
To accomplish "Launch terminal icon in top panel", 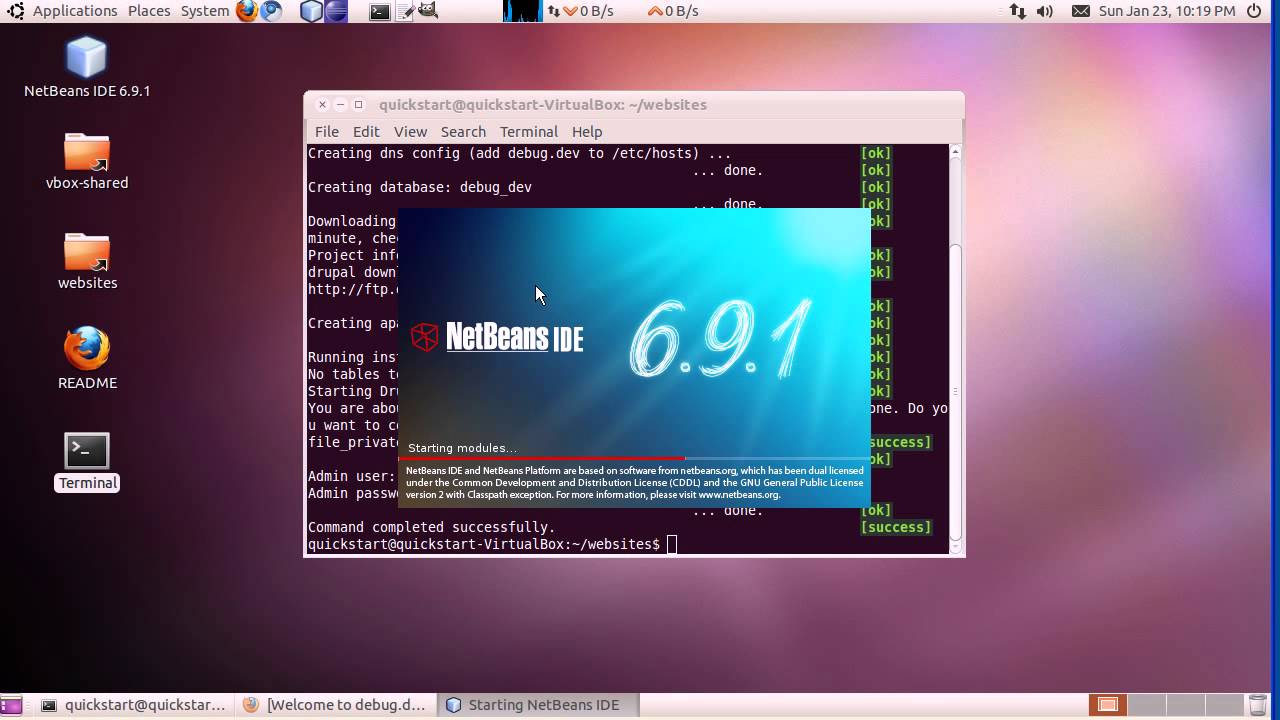I will click(x=380, y=11).
